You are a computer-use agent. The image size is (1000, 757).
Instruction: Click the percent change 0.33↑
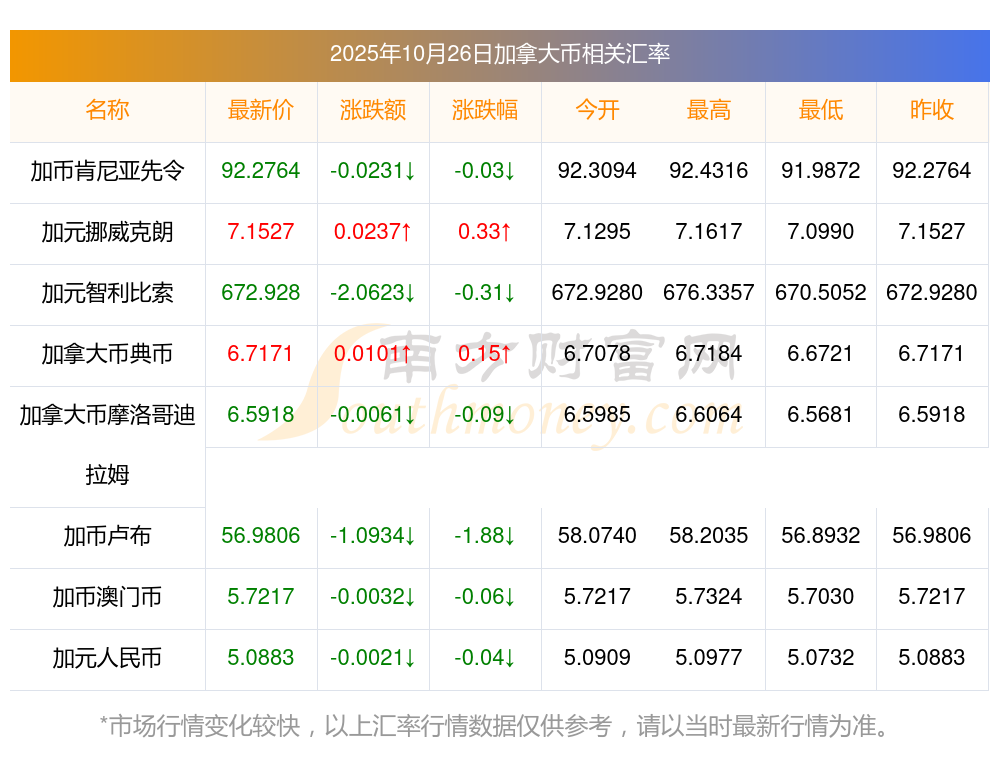(485, 231)
